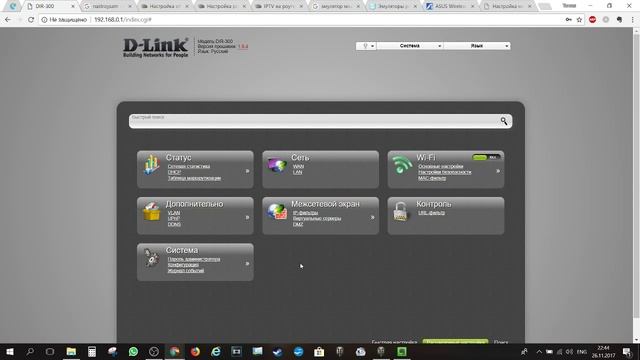This screenshot has height=360, width=640.
Task: Open the Статус section heading
Action: point(178,158)
